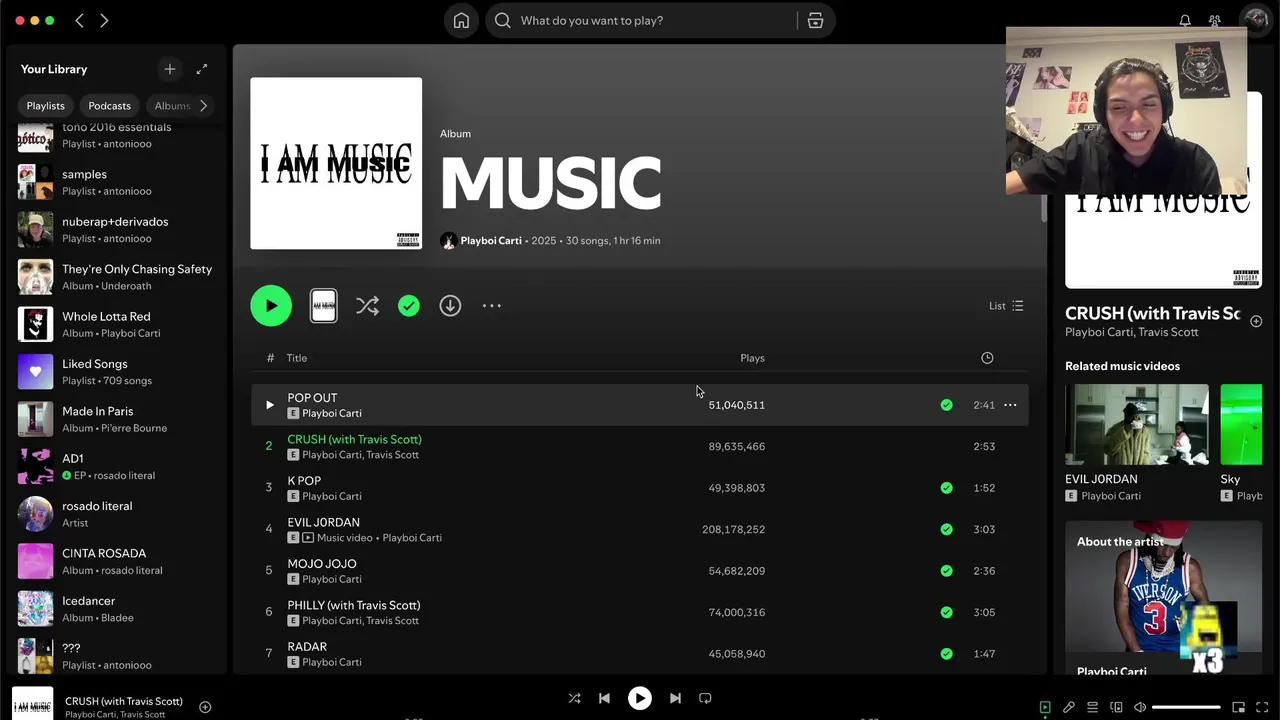Open Liked Songs playlist
This screenshot has height=720, width=1280.
(x=118, y=371)
